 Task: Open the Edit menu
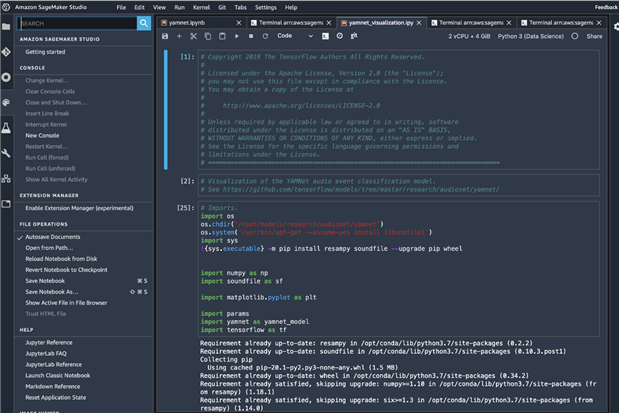click(139, 7)
